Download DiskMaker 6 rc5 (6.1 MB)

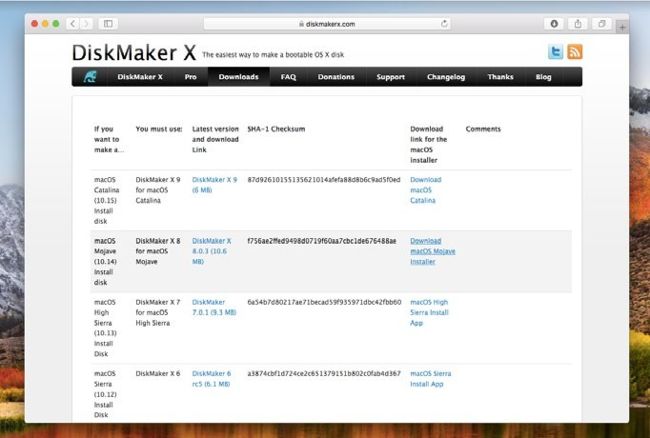211,379
